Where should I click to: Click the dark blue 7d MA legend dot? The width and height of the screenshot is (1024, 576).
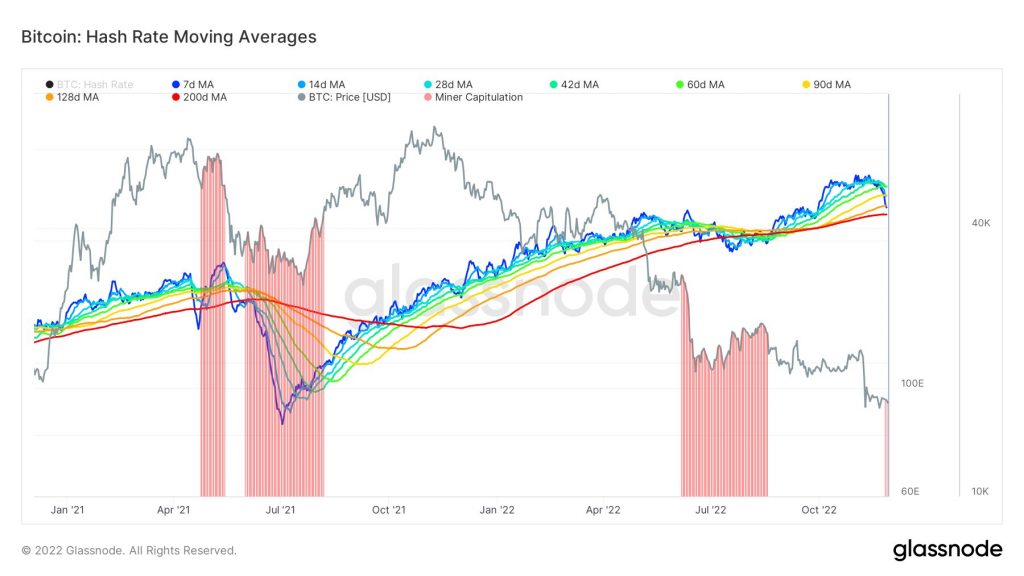tap(176, 85)
